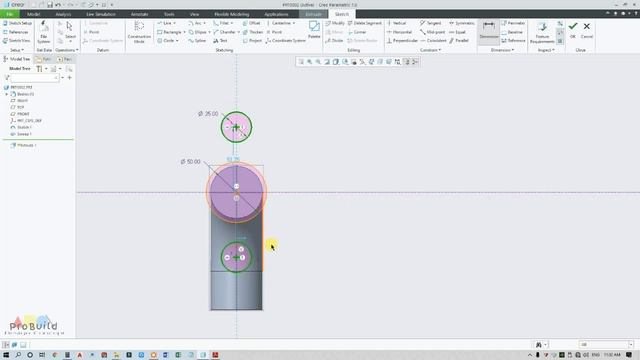Screen dimensions: 640x360
Task: Open Feature Requirements
Action: [542, 32]
